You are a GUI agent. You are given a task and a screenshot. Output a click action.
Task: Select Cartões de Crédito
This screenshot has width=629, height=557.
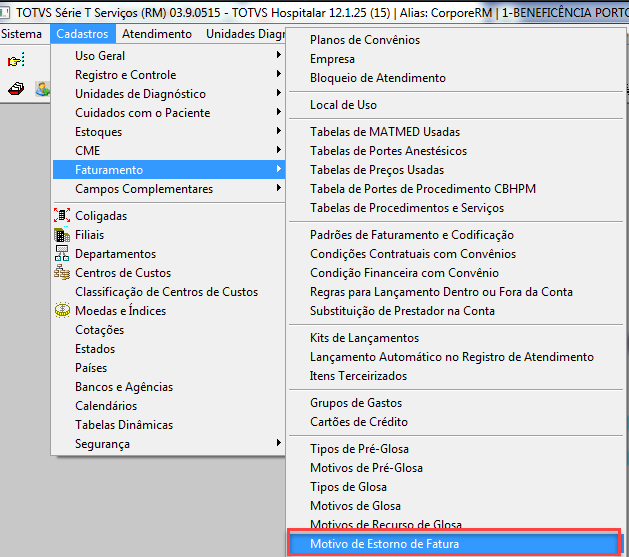[x=456, y=422]
